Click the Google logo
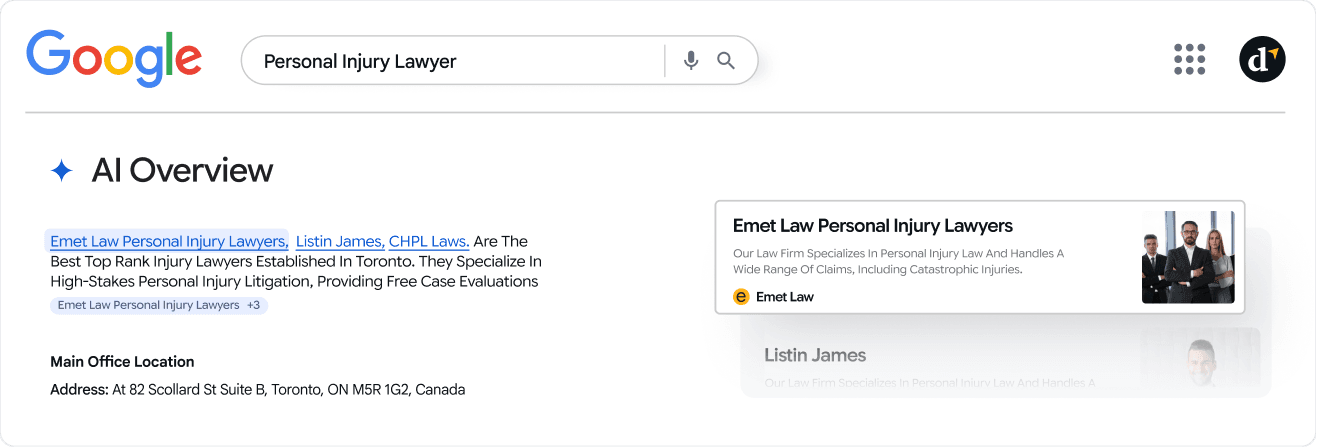 coord(114,57)
